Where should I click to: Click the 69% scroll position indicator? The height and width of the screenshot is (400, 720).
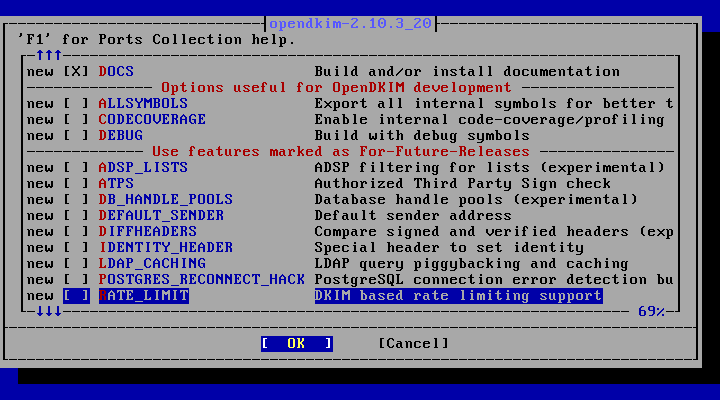tap(651, 312)
